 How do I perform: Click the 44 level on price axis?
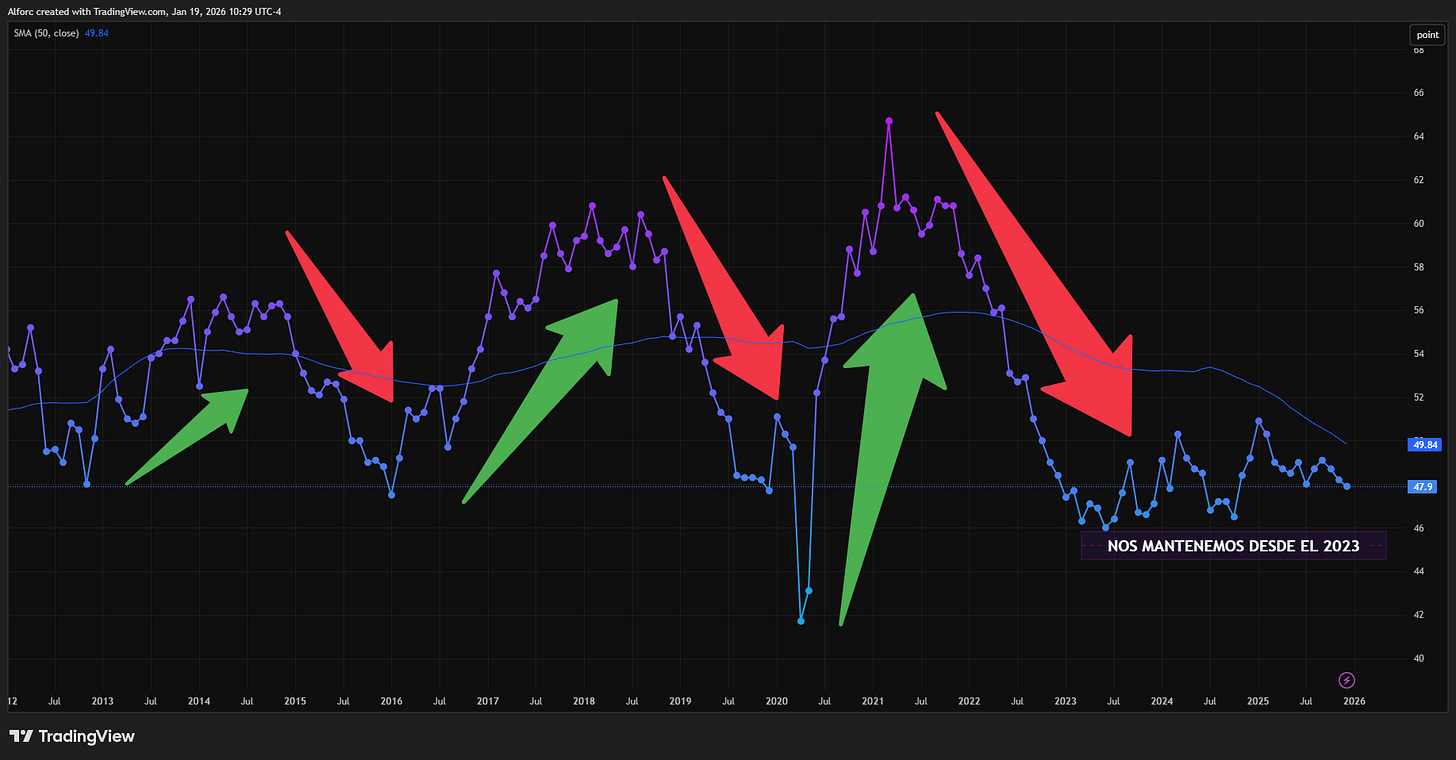tap(1418, 572)
